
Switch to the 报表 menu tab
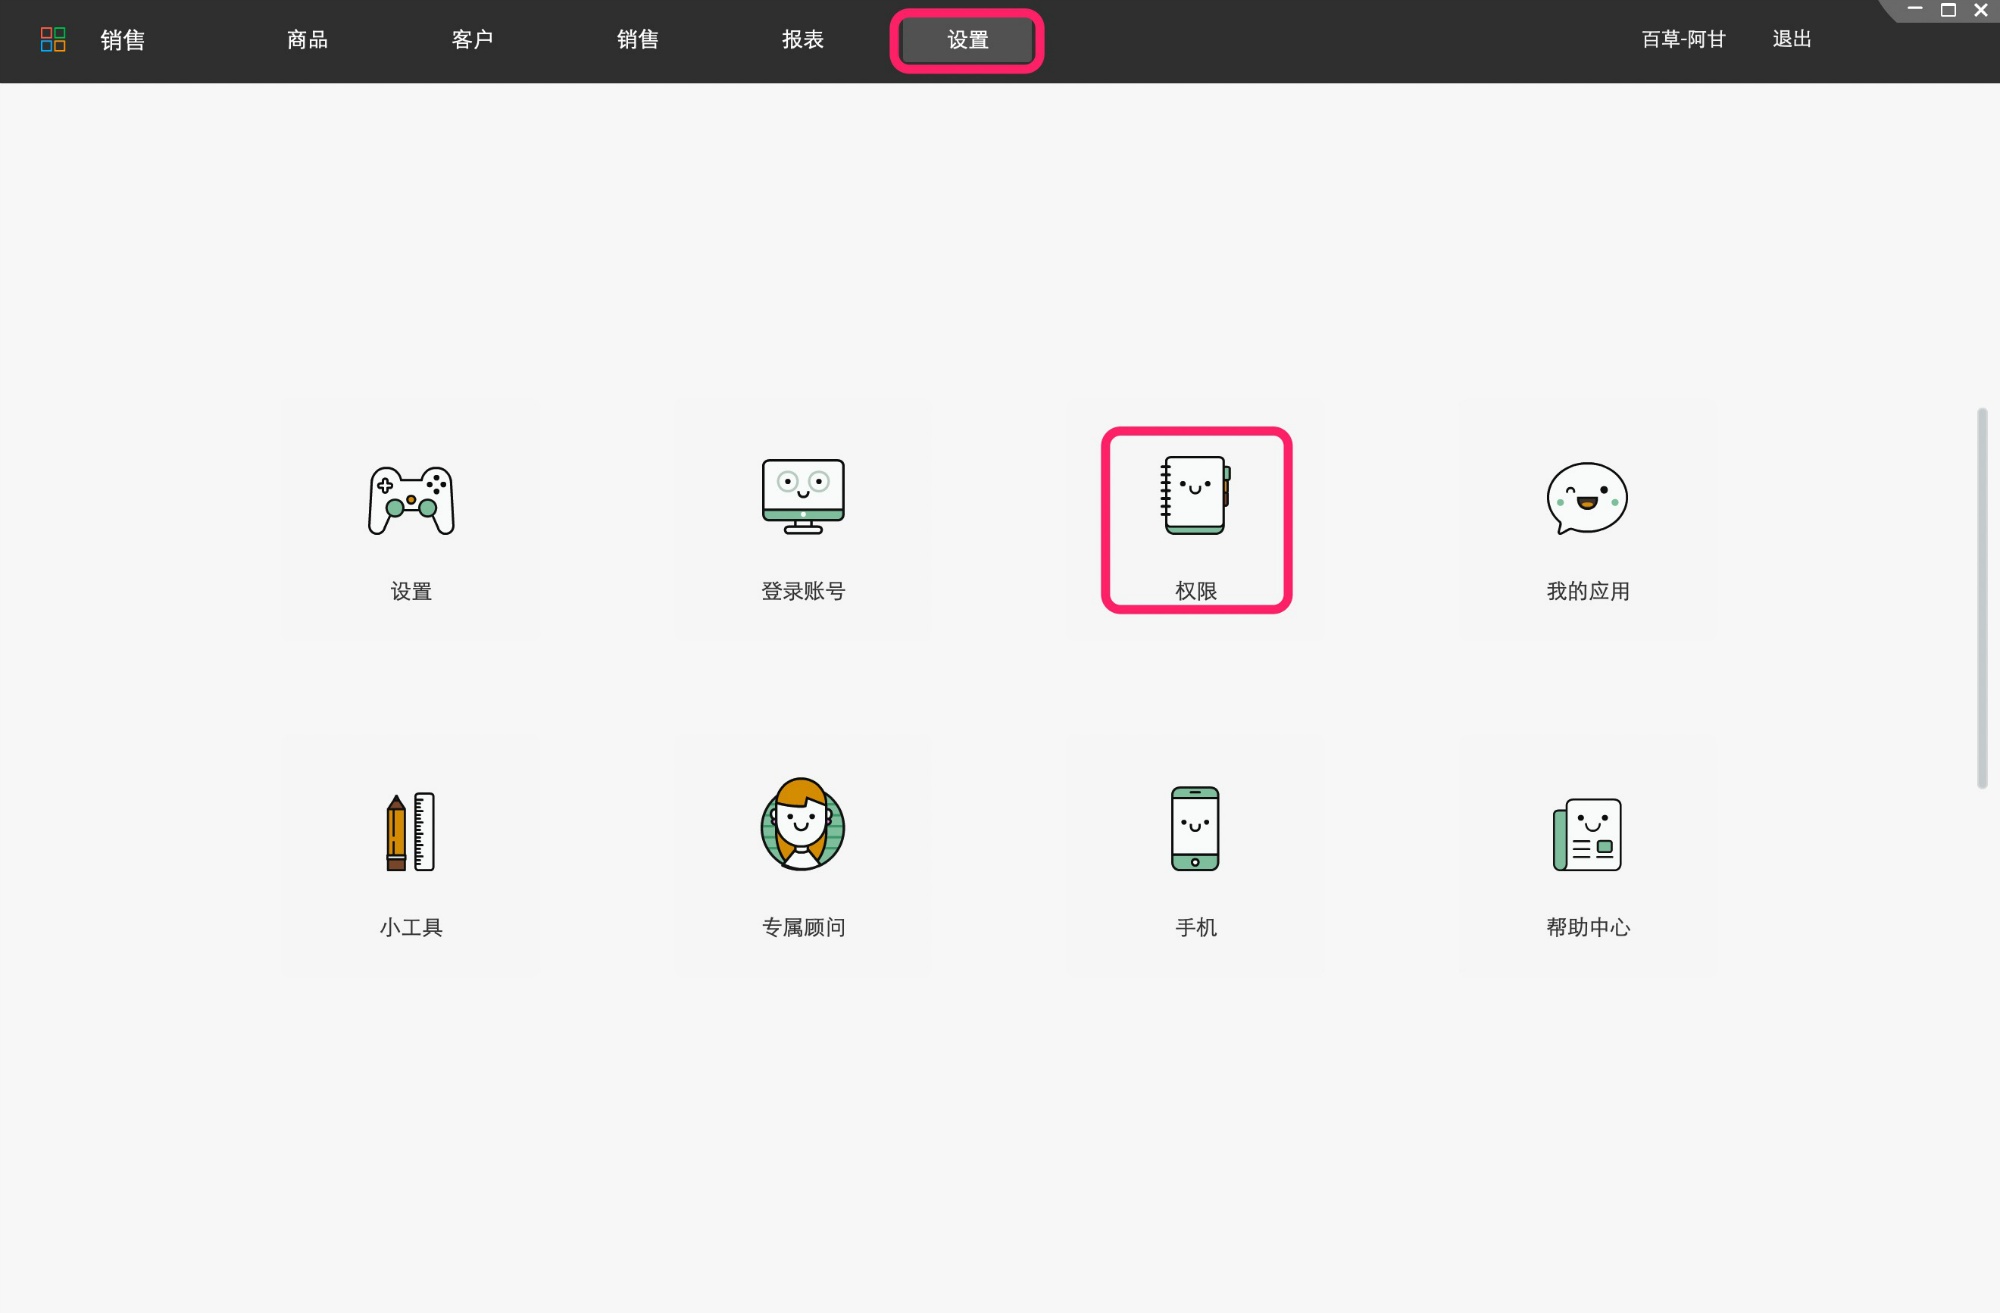coord(802,40)
